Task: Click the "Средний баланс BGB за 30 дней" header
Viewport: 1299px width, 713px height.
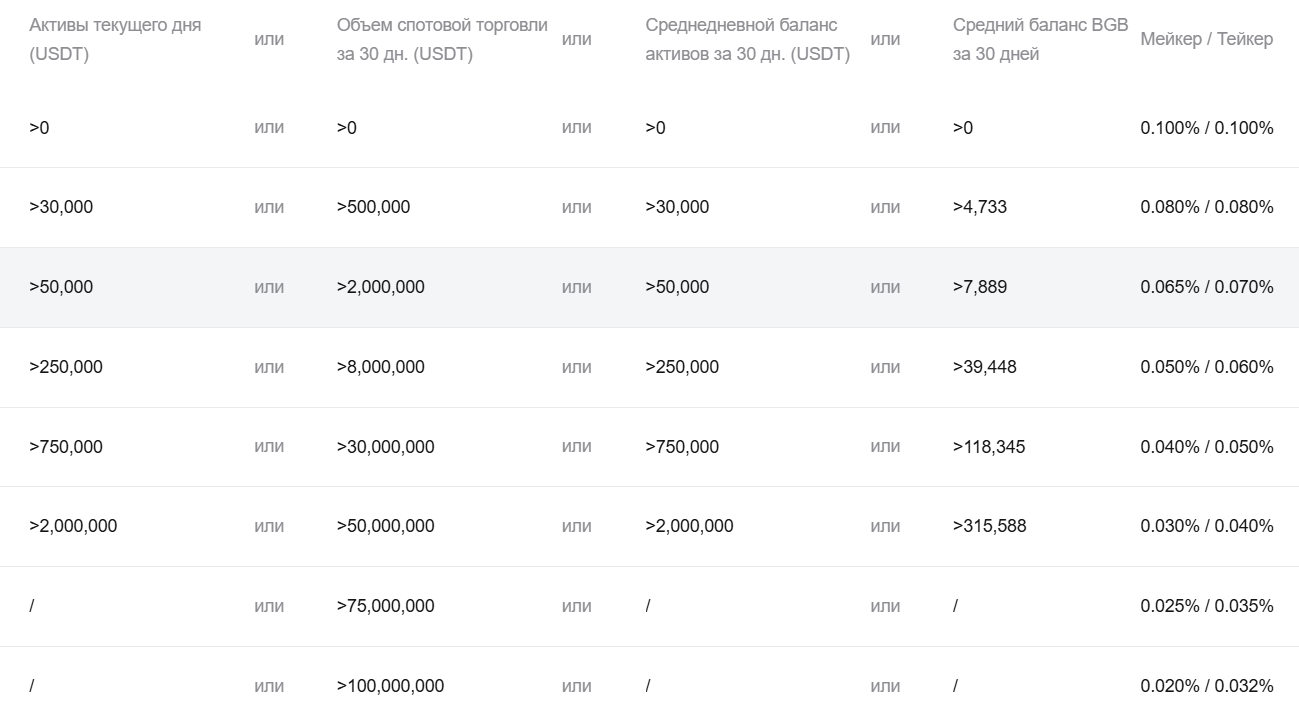Action: coord(1040,39)
